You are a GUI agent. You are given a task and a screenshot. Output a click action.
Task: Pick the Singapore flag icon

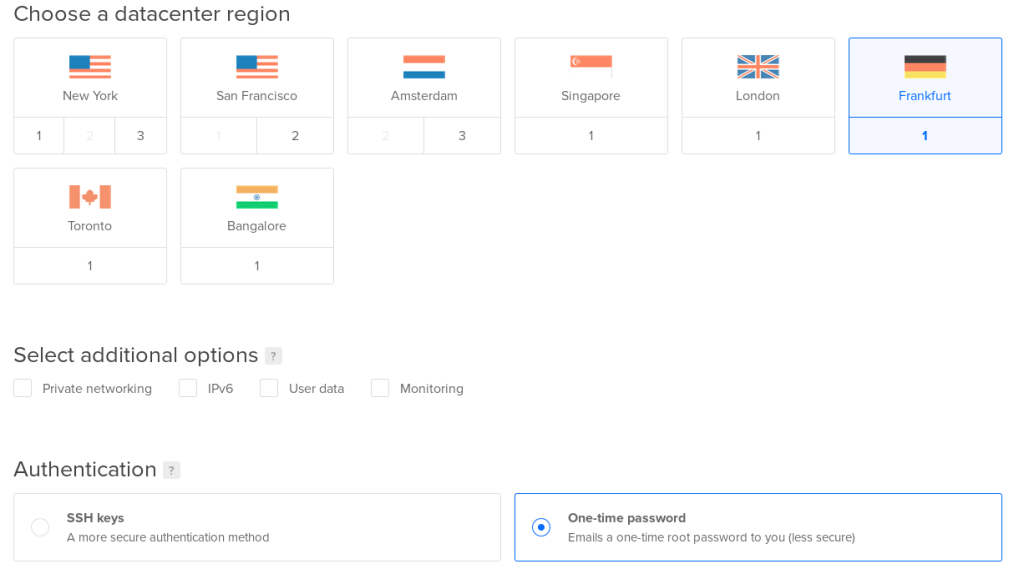[x=591, y=67]
